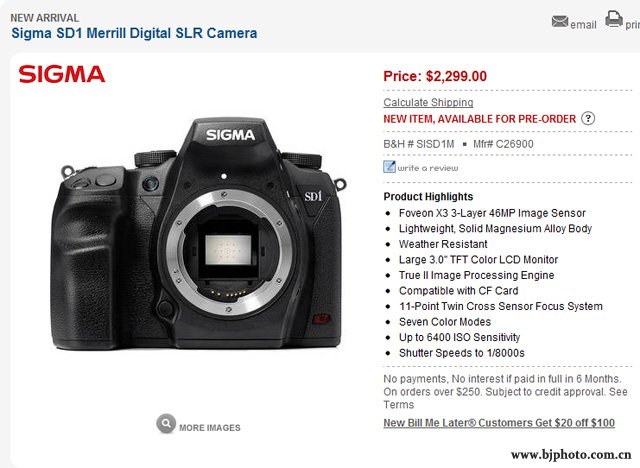
Task: Click the printer icon
Action: 613,19
